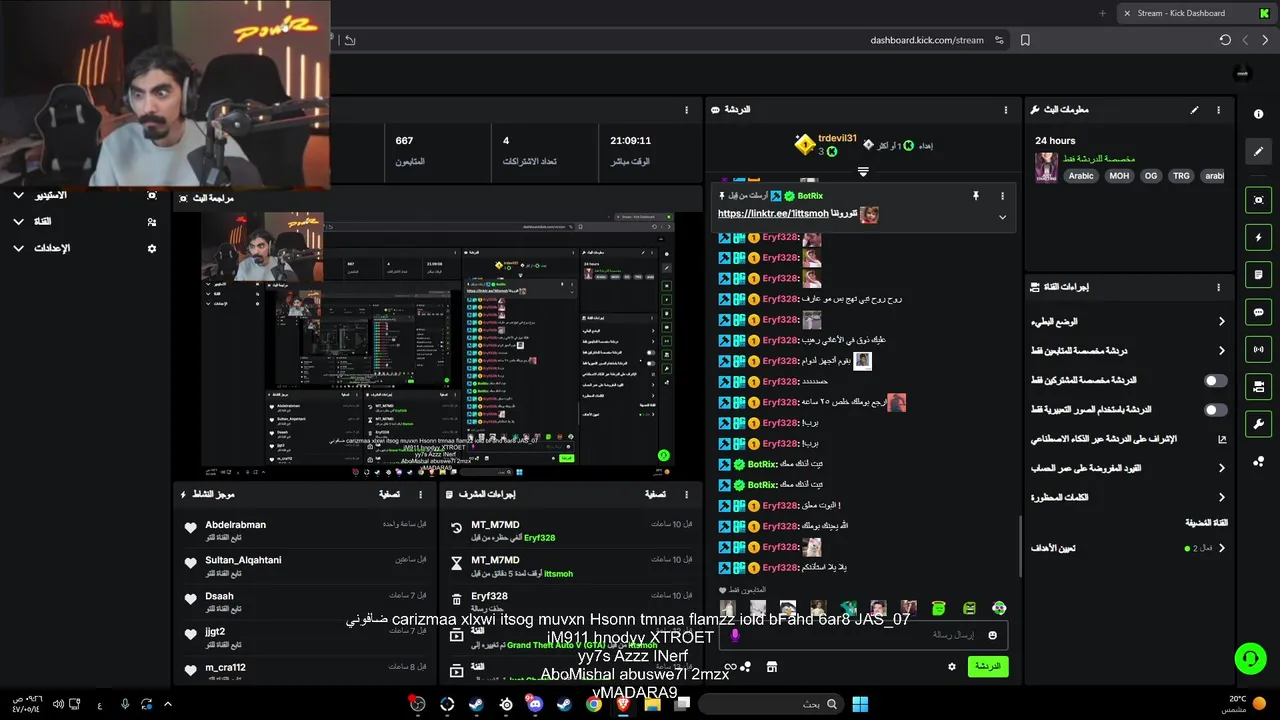Screen dimensions: 1280x720
Task: Open chat settings gear icon
Action: (951, 666)
